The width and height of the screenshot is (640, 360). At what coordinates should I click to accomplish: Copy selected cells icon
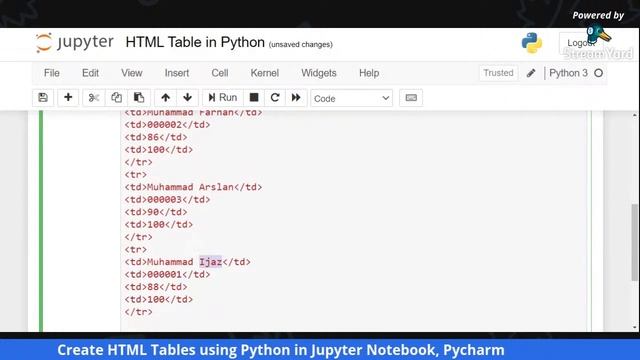click(116, 98)
